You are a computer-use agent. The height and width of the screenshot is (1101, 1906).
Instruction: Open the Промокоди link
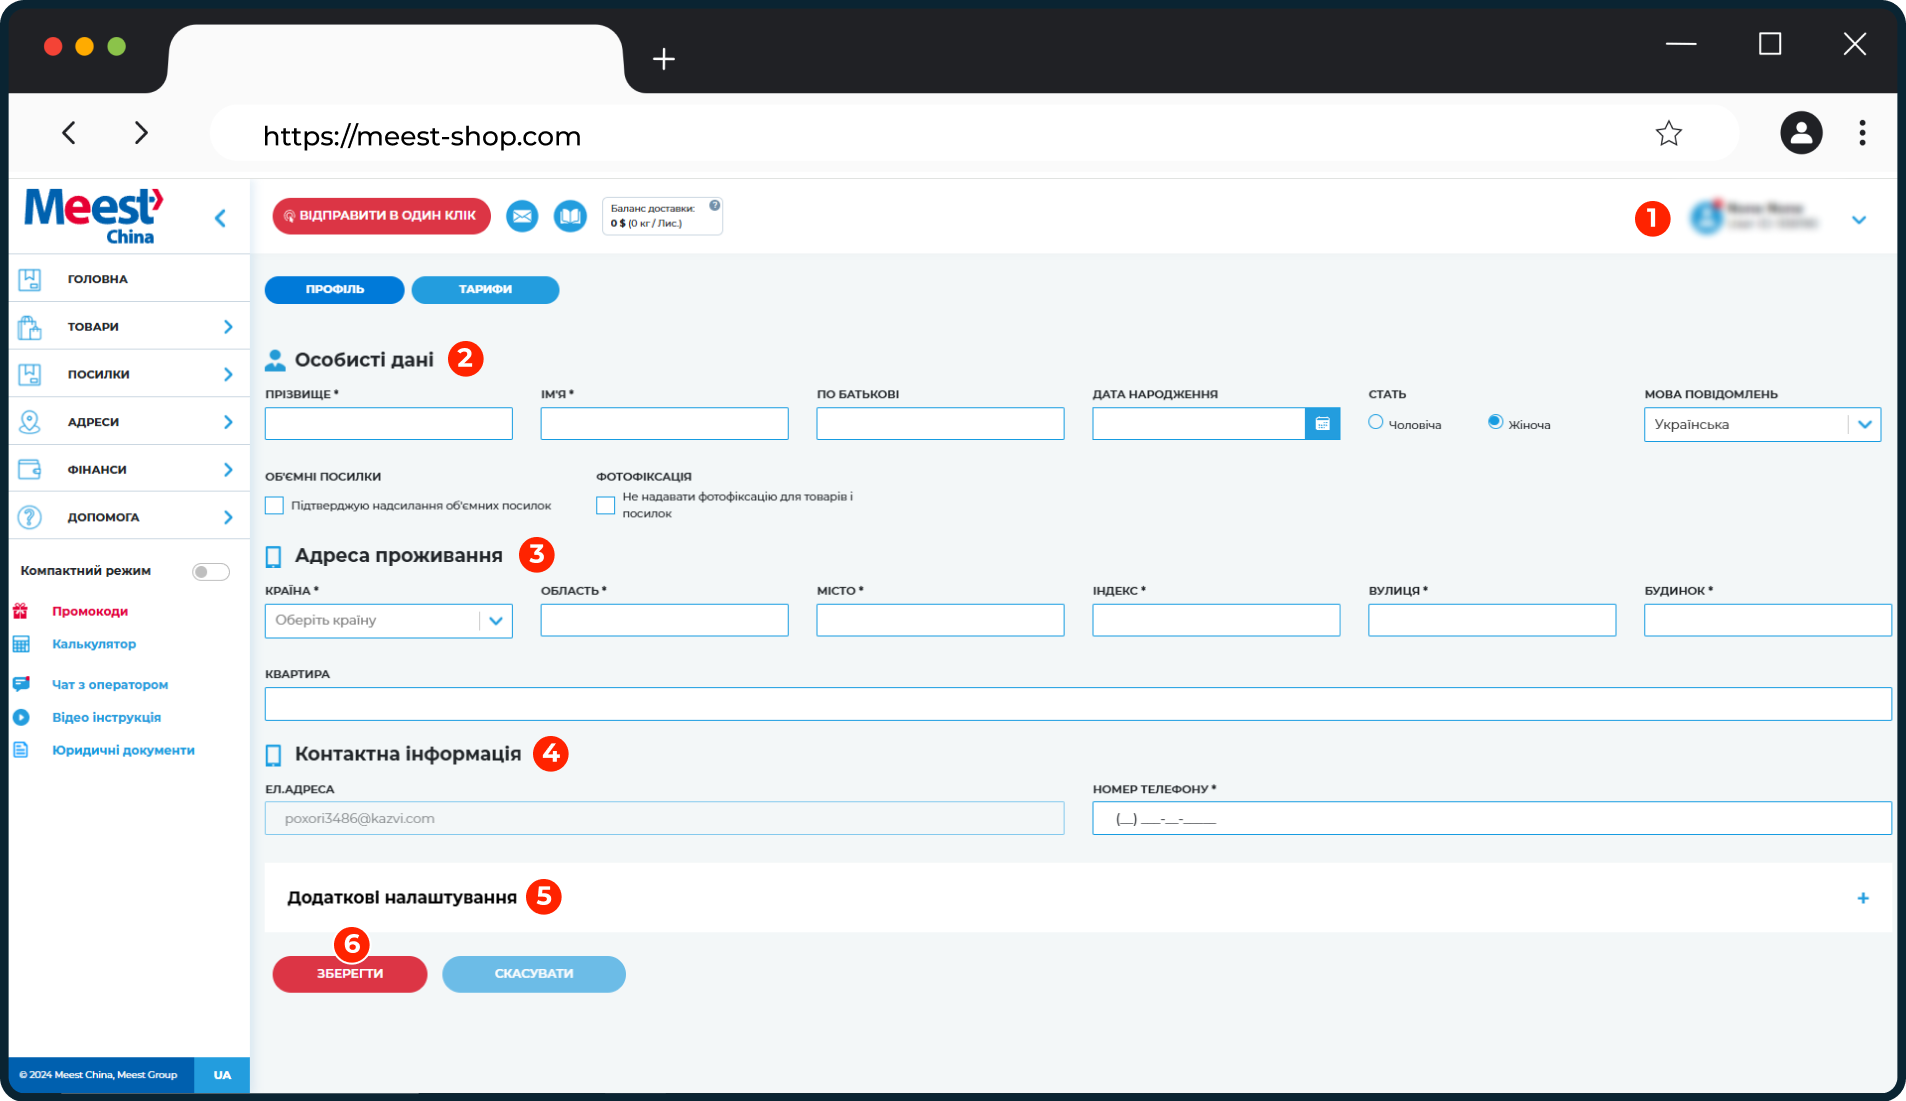(90, 611)
